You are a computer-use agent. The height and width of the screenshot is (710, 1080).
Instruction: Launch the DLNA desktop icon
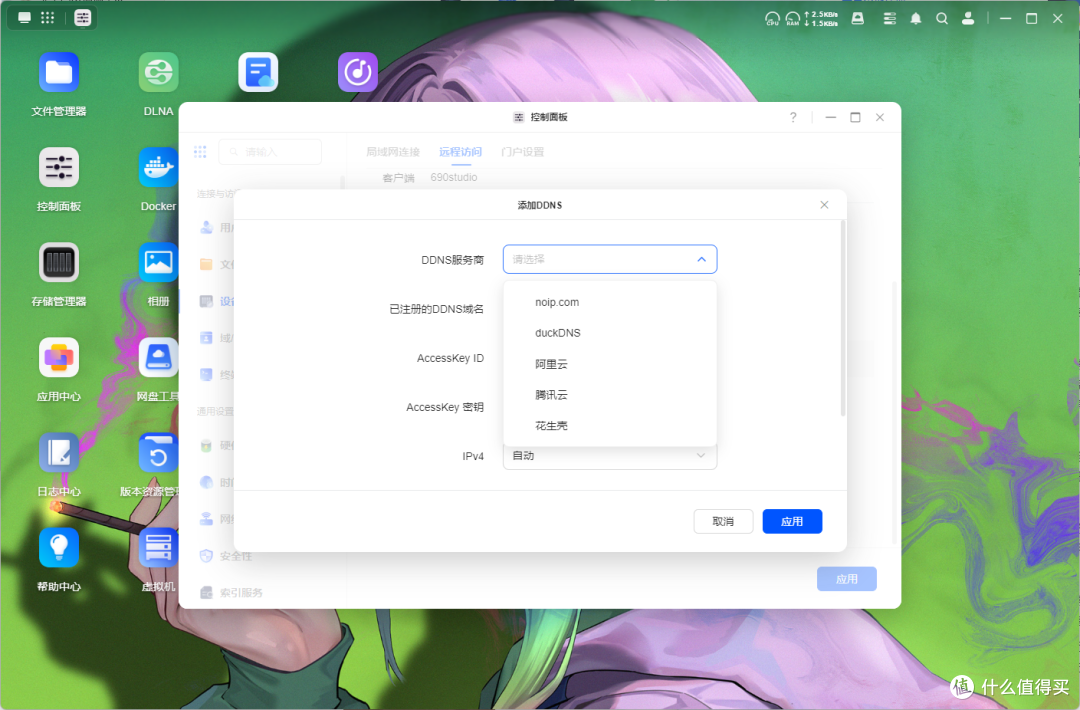[158, 72]
